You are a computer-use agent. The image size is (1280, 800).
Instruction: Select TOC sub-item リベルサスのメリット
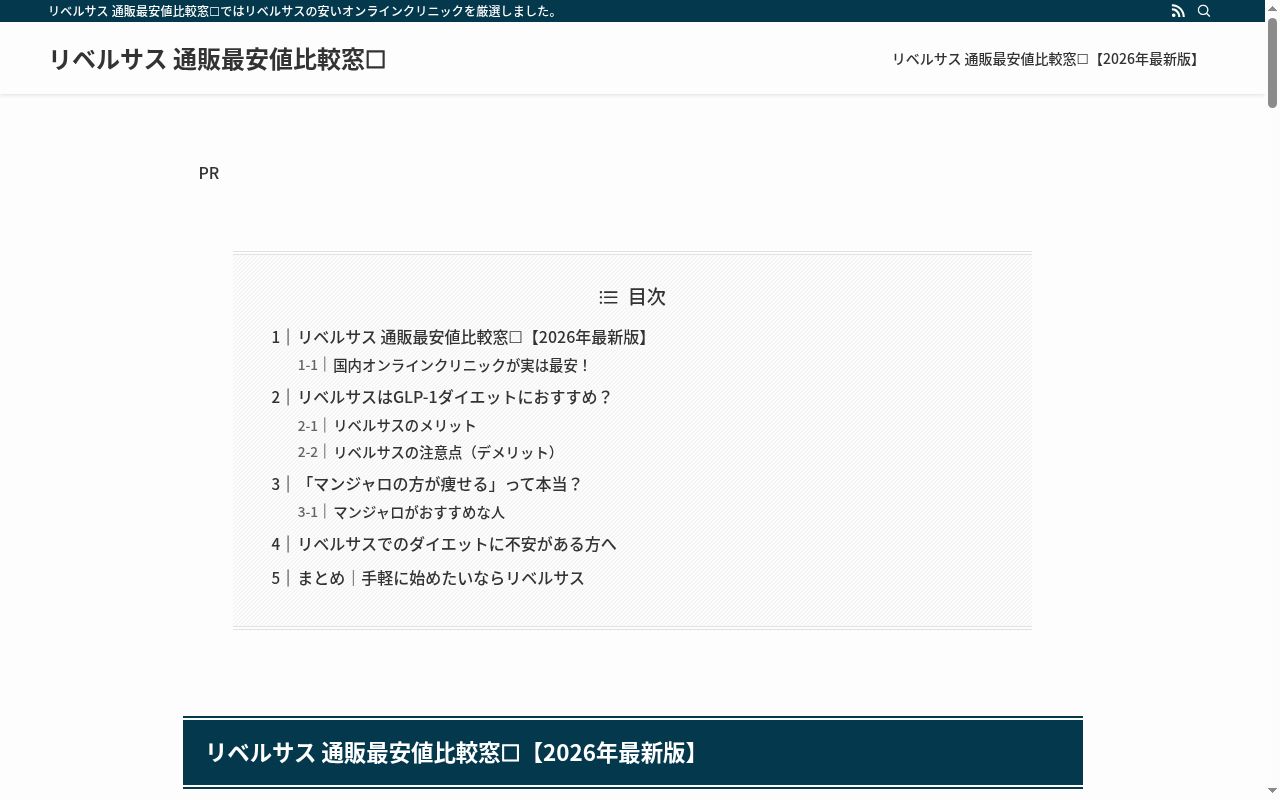point(405,425)
